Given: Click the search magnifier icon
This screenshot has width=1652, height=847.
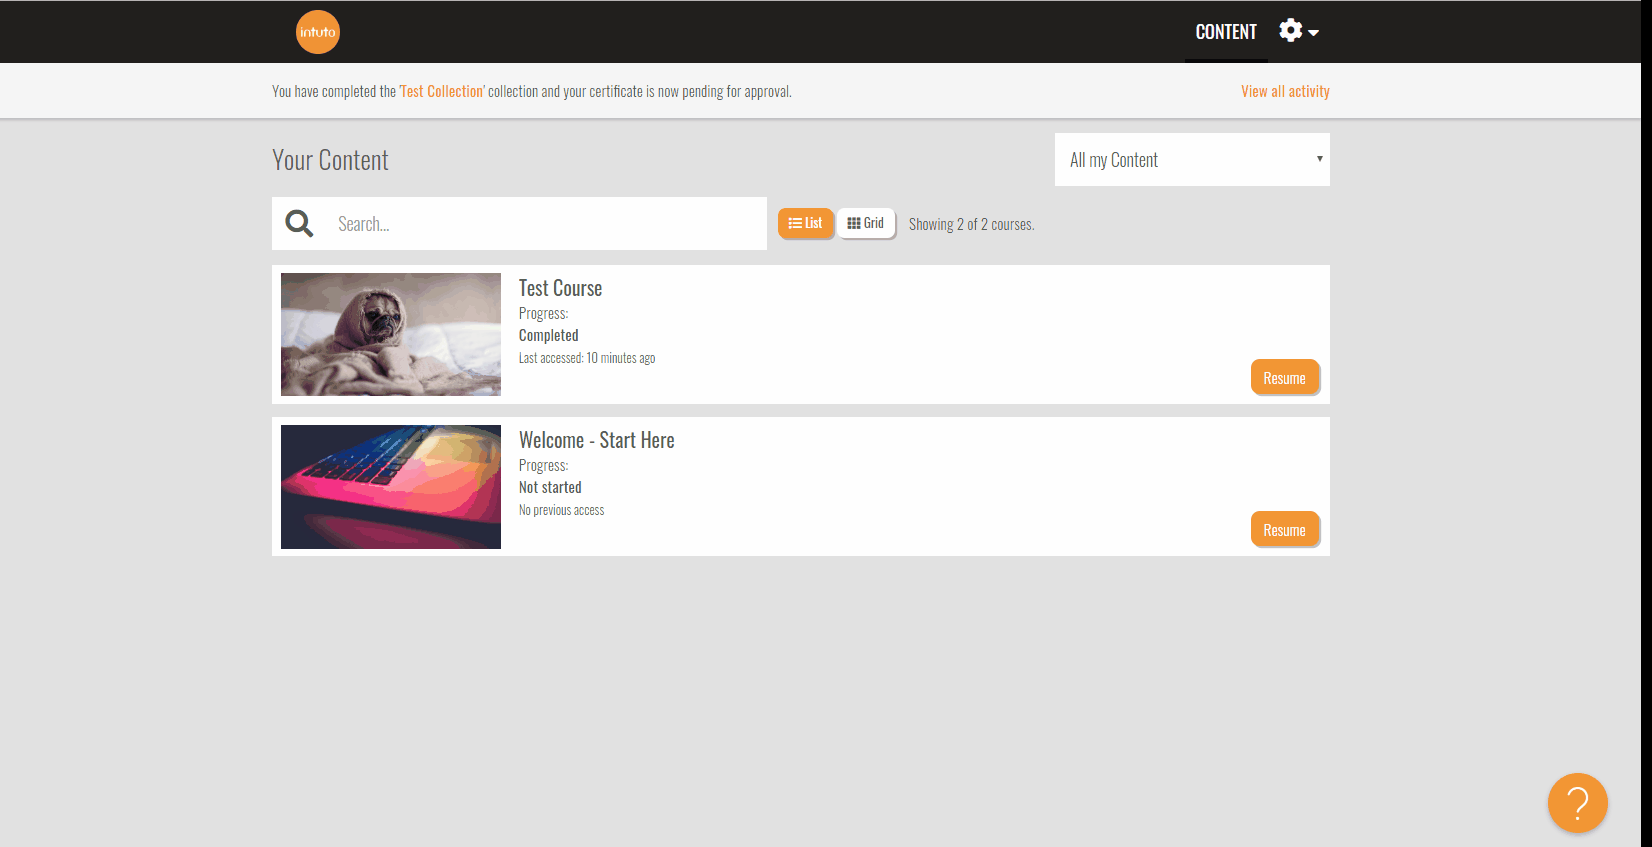Looking at the screenshot, I should point(299,223).
